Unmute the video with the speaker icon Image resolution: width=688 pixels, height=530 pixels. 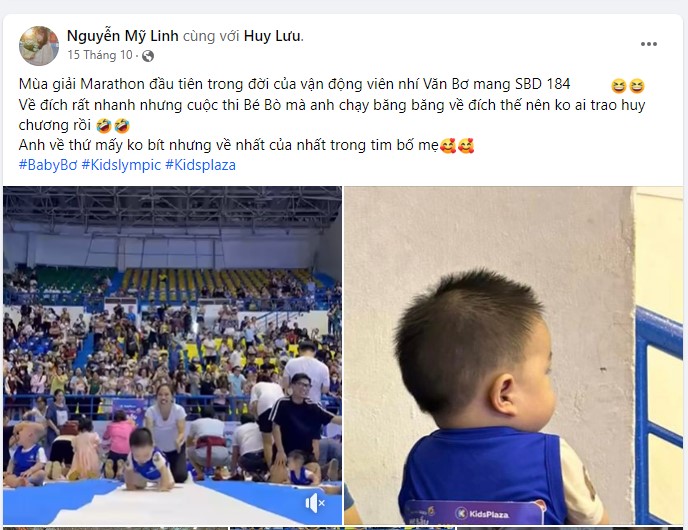point(315,503)
